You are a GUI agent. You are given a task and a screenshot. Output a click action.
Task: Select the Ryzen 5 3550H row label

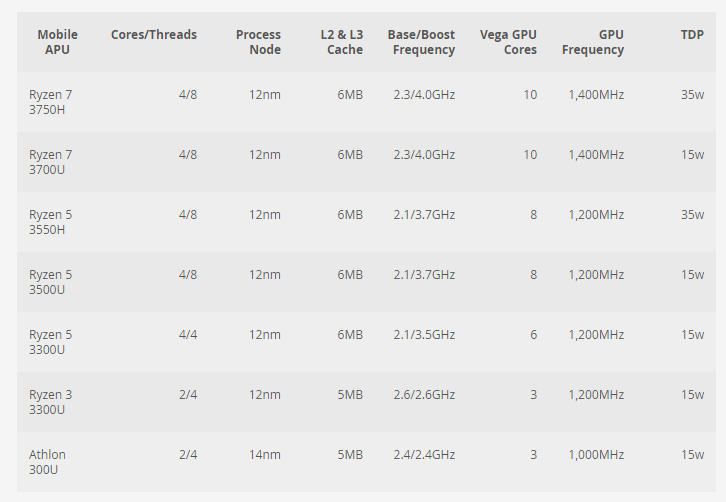(x=50, y=222)
